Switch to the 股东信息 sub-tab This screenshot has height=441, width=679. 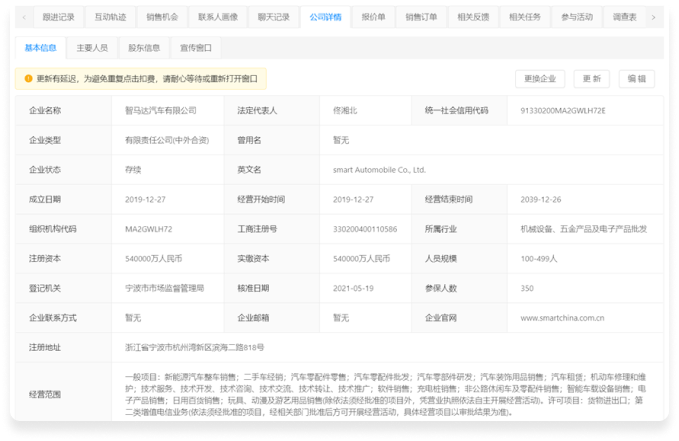coord(146,47)
